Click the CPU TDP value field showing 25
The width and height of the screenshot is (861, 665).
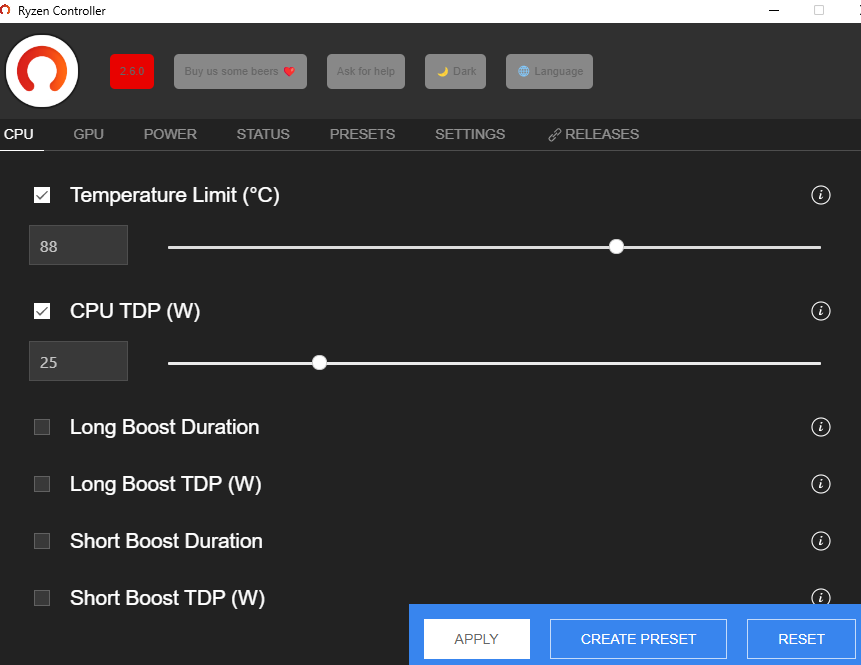[79, 361]
